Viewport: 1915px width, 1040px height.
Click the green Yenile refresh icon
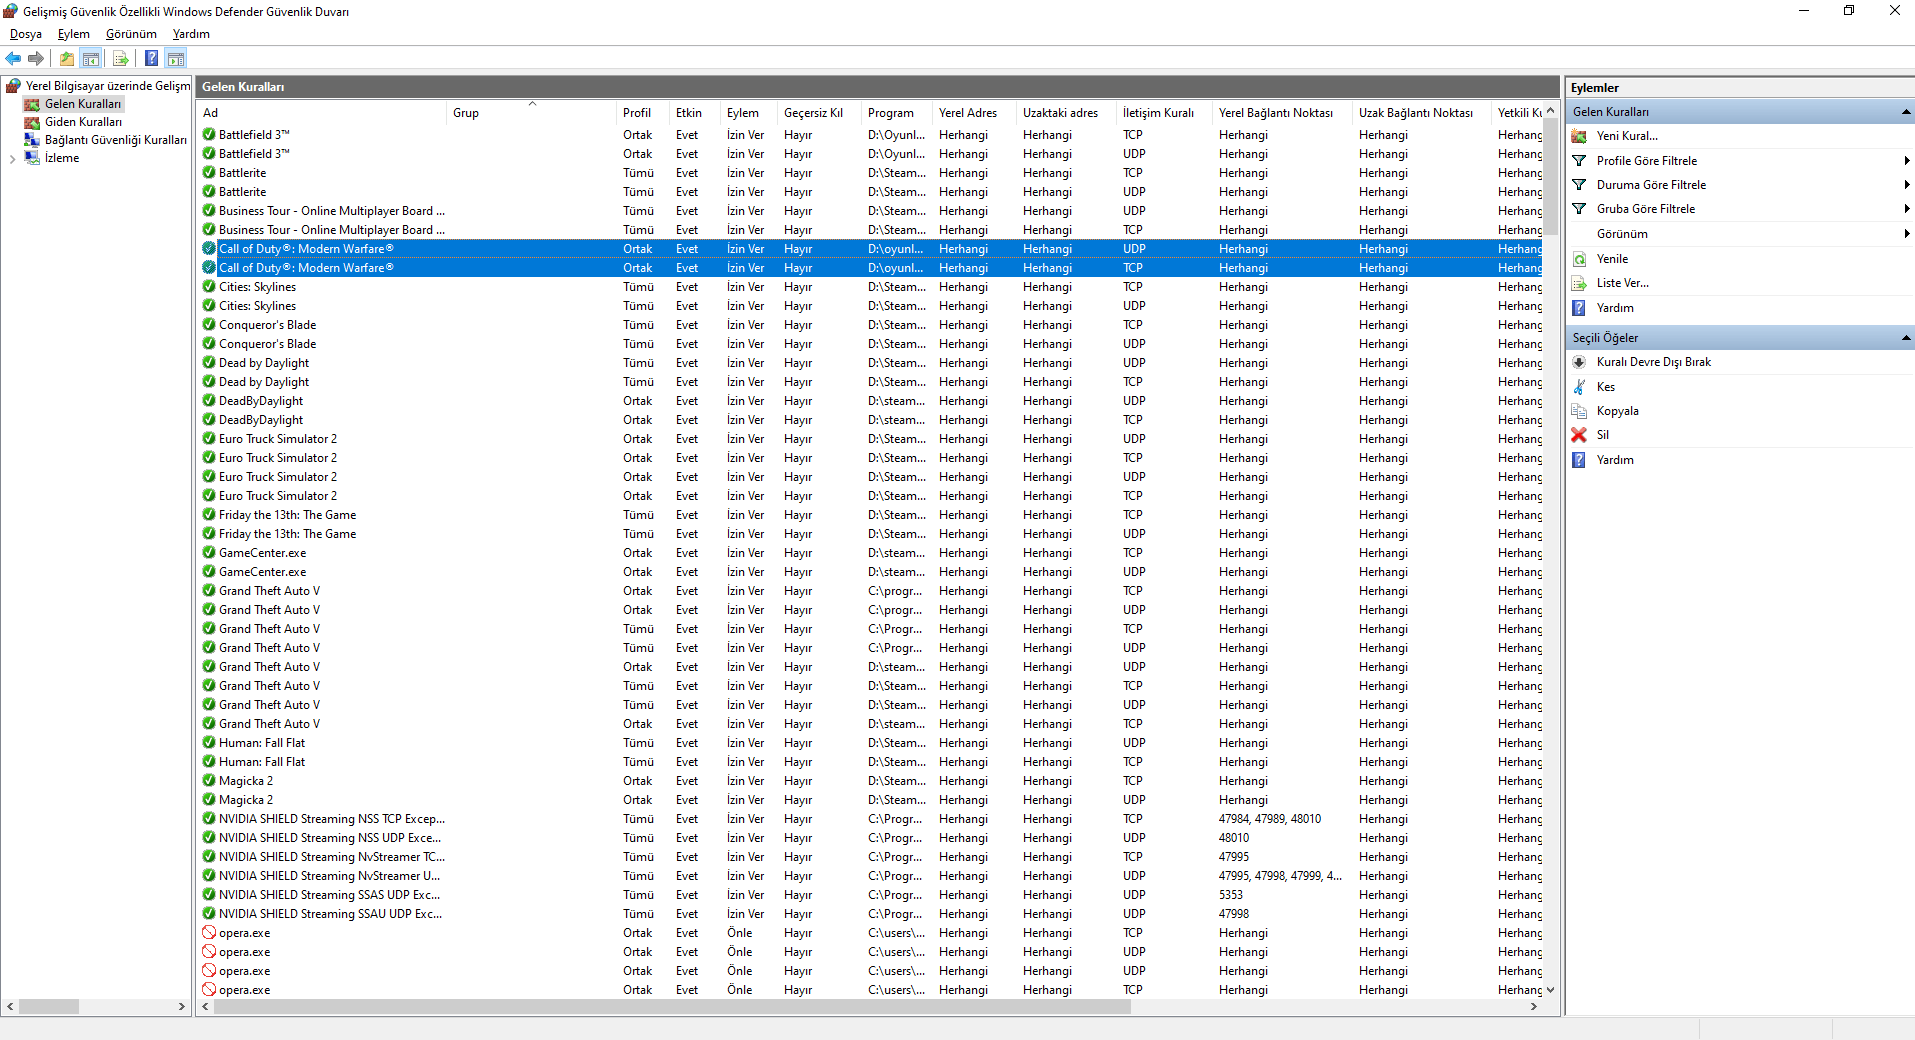pos(1579,259)
